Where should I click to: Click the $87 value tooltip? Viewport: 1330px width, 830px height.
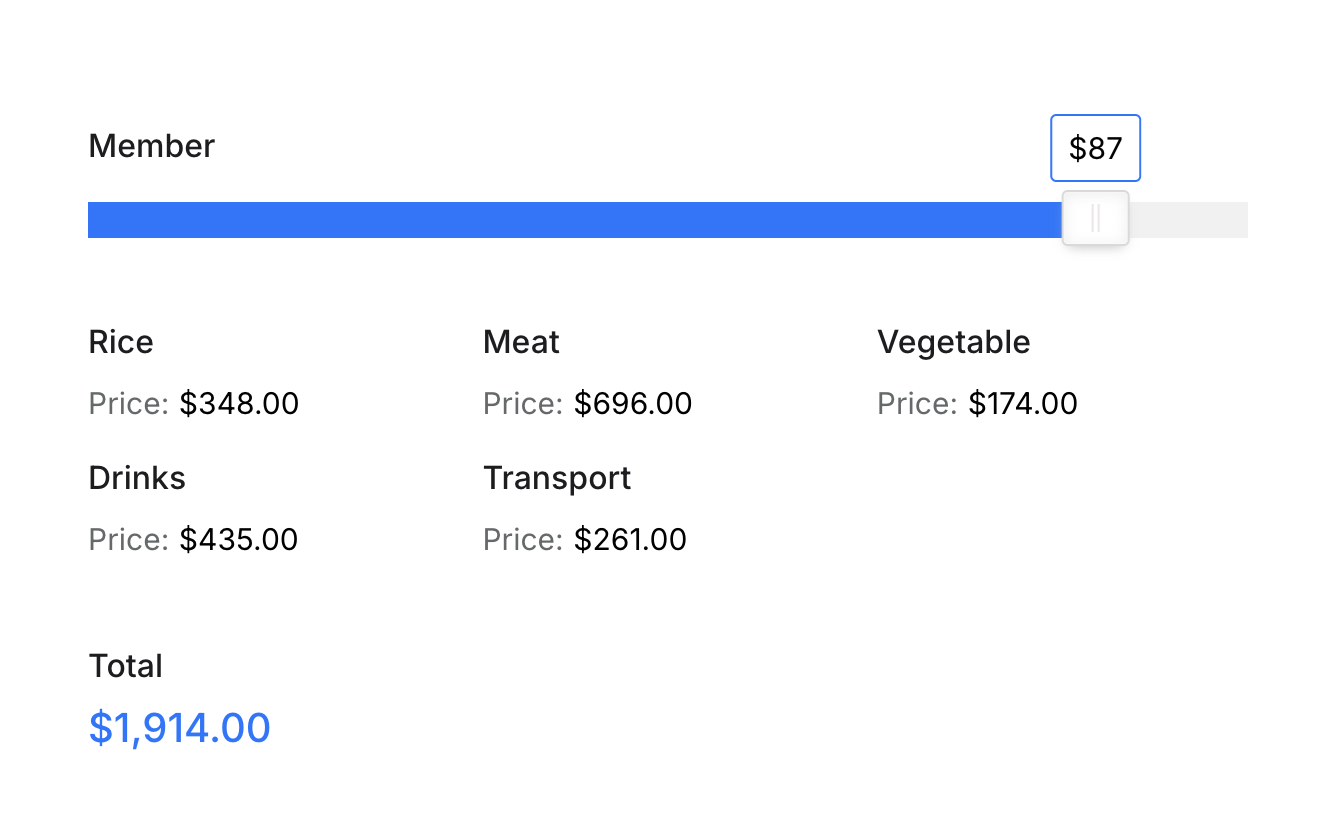tap(1095, 148)
